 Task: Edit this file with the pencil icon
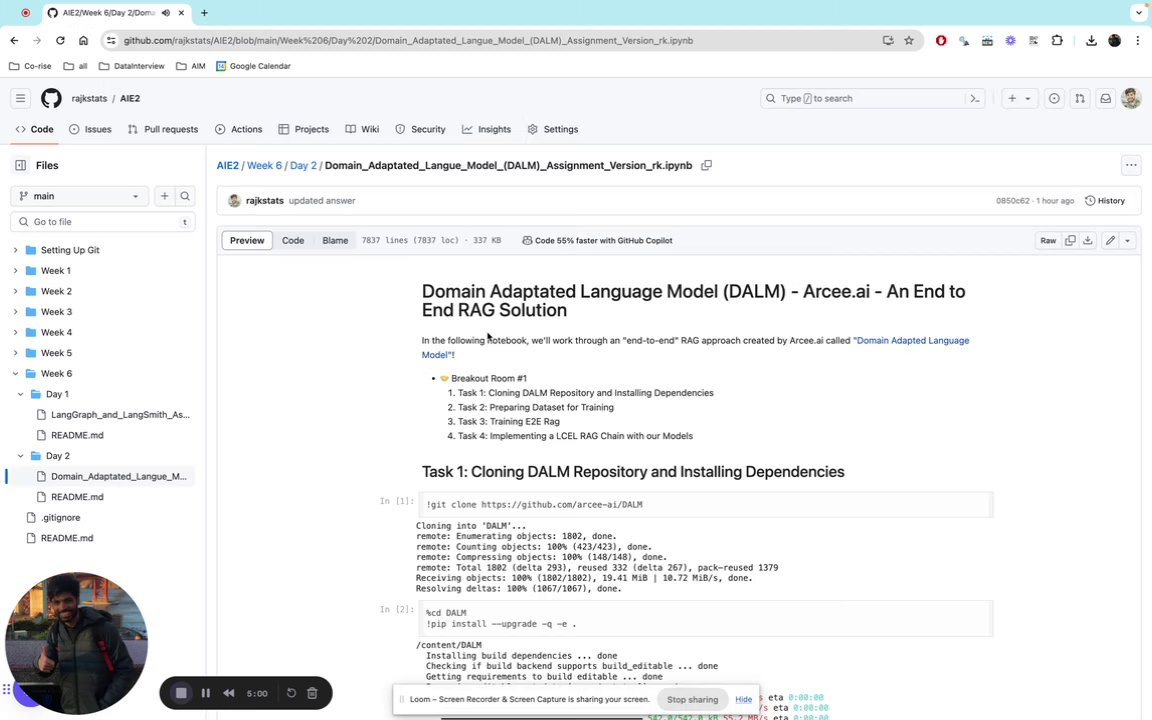[1110, 240]
